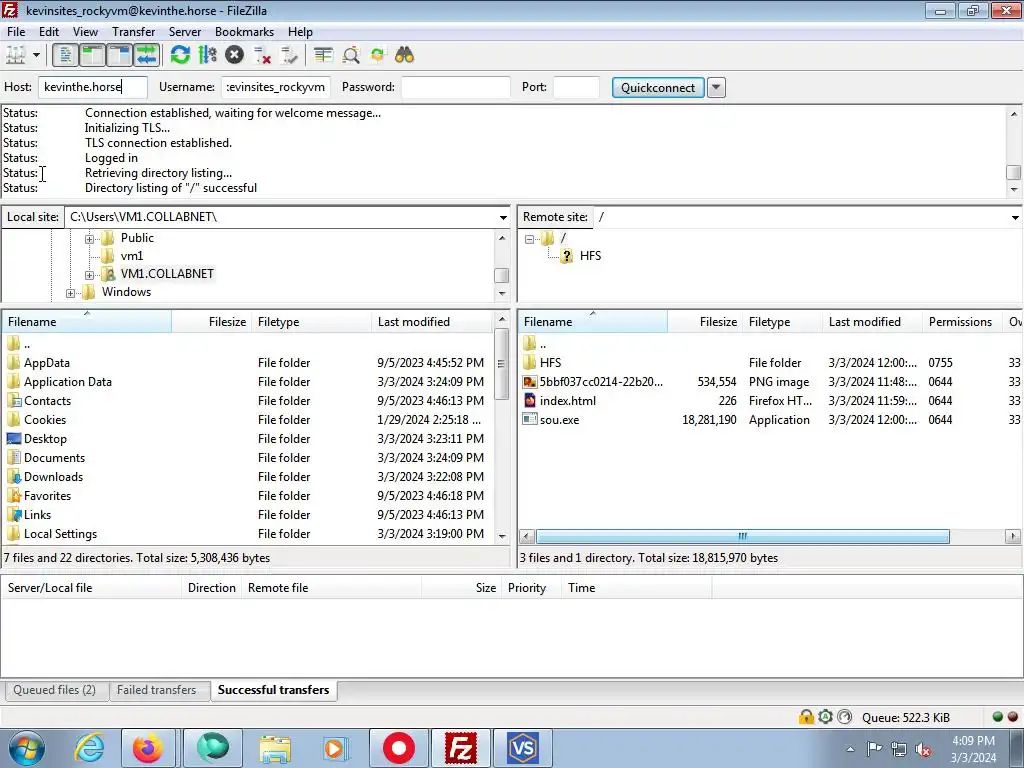Sort remote files by Permissions column

click(x=961, y=322)
